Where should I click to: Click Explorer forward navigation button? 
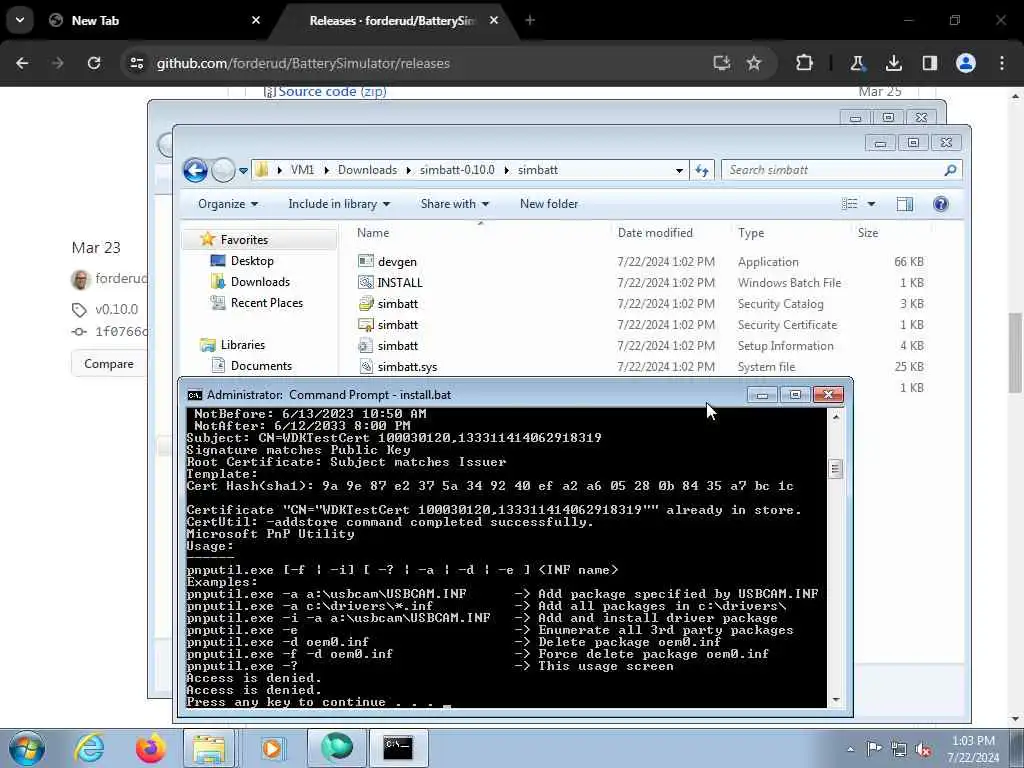tap(223, 170)
